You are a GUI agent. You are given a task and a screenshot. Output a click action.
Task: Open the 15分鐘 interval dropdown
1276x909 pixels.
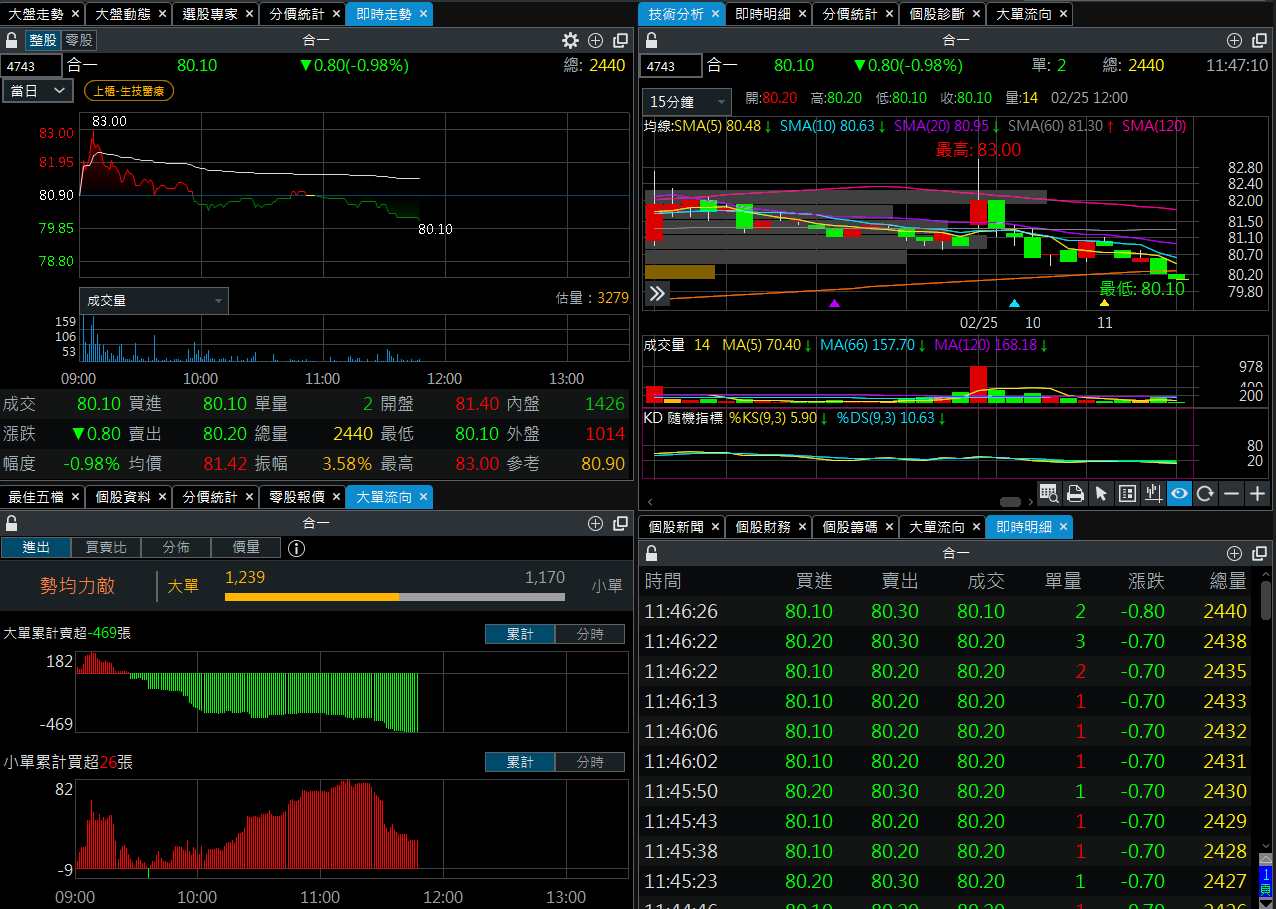688,101
